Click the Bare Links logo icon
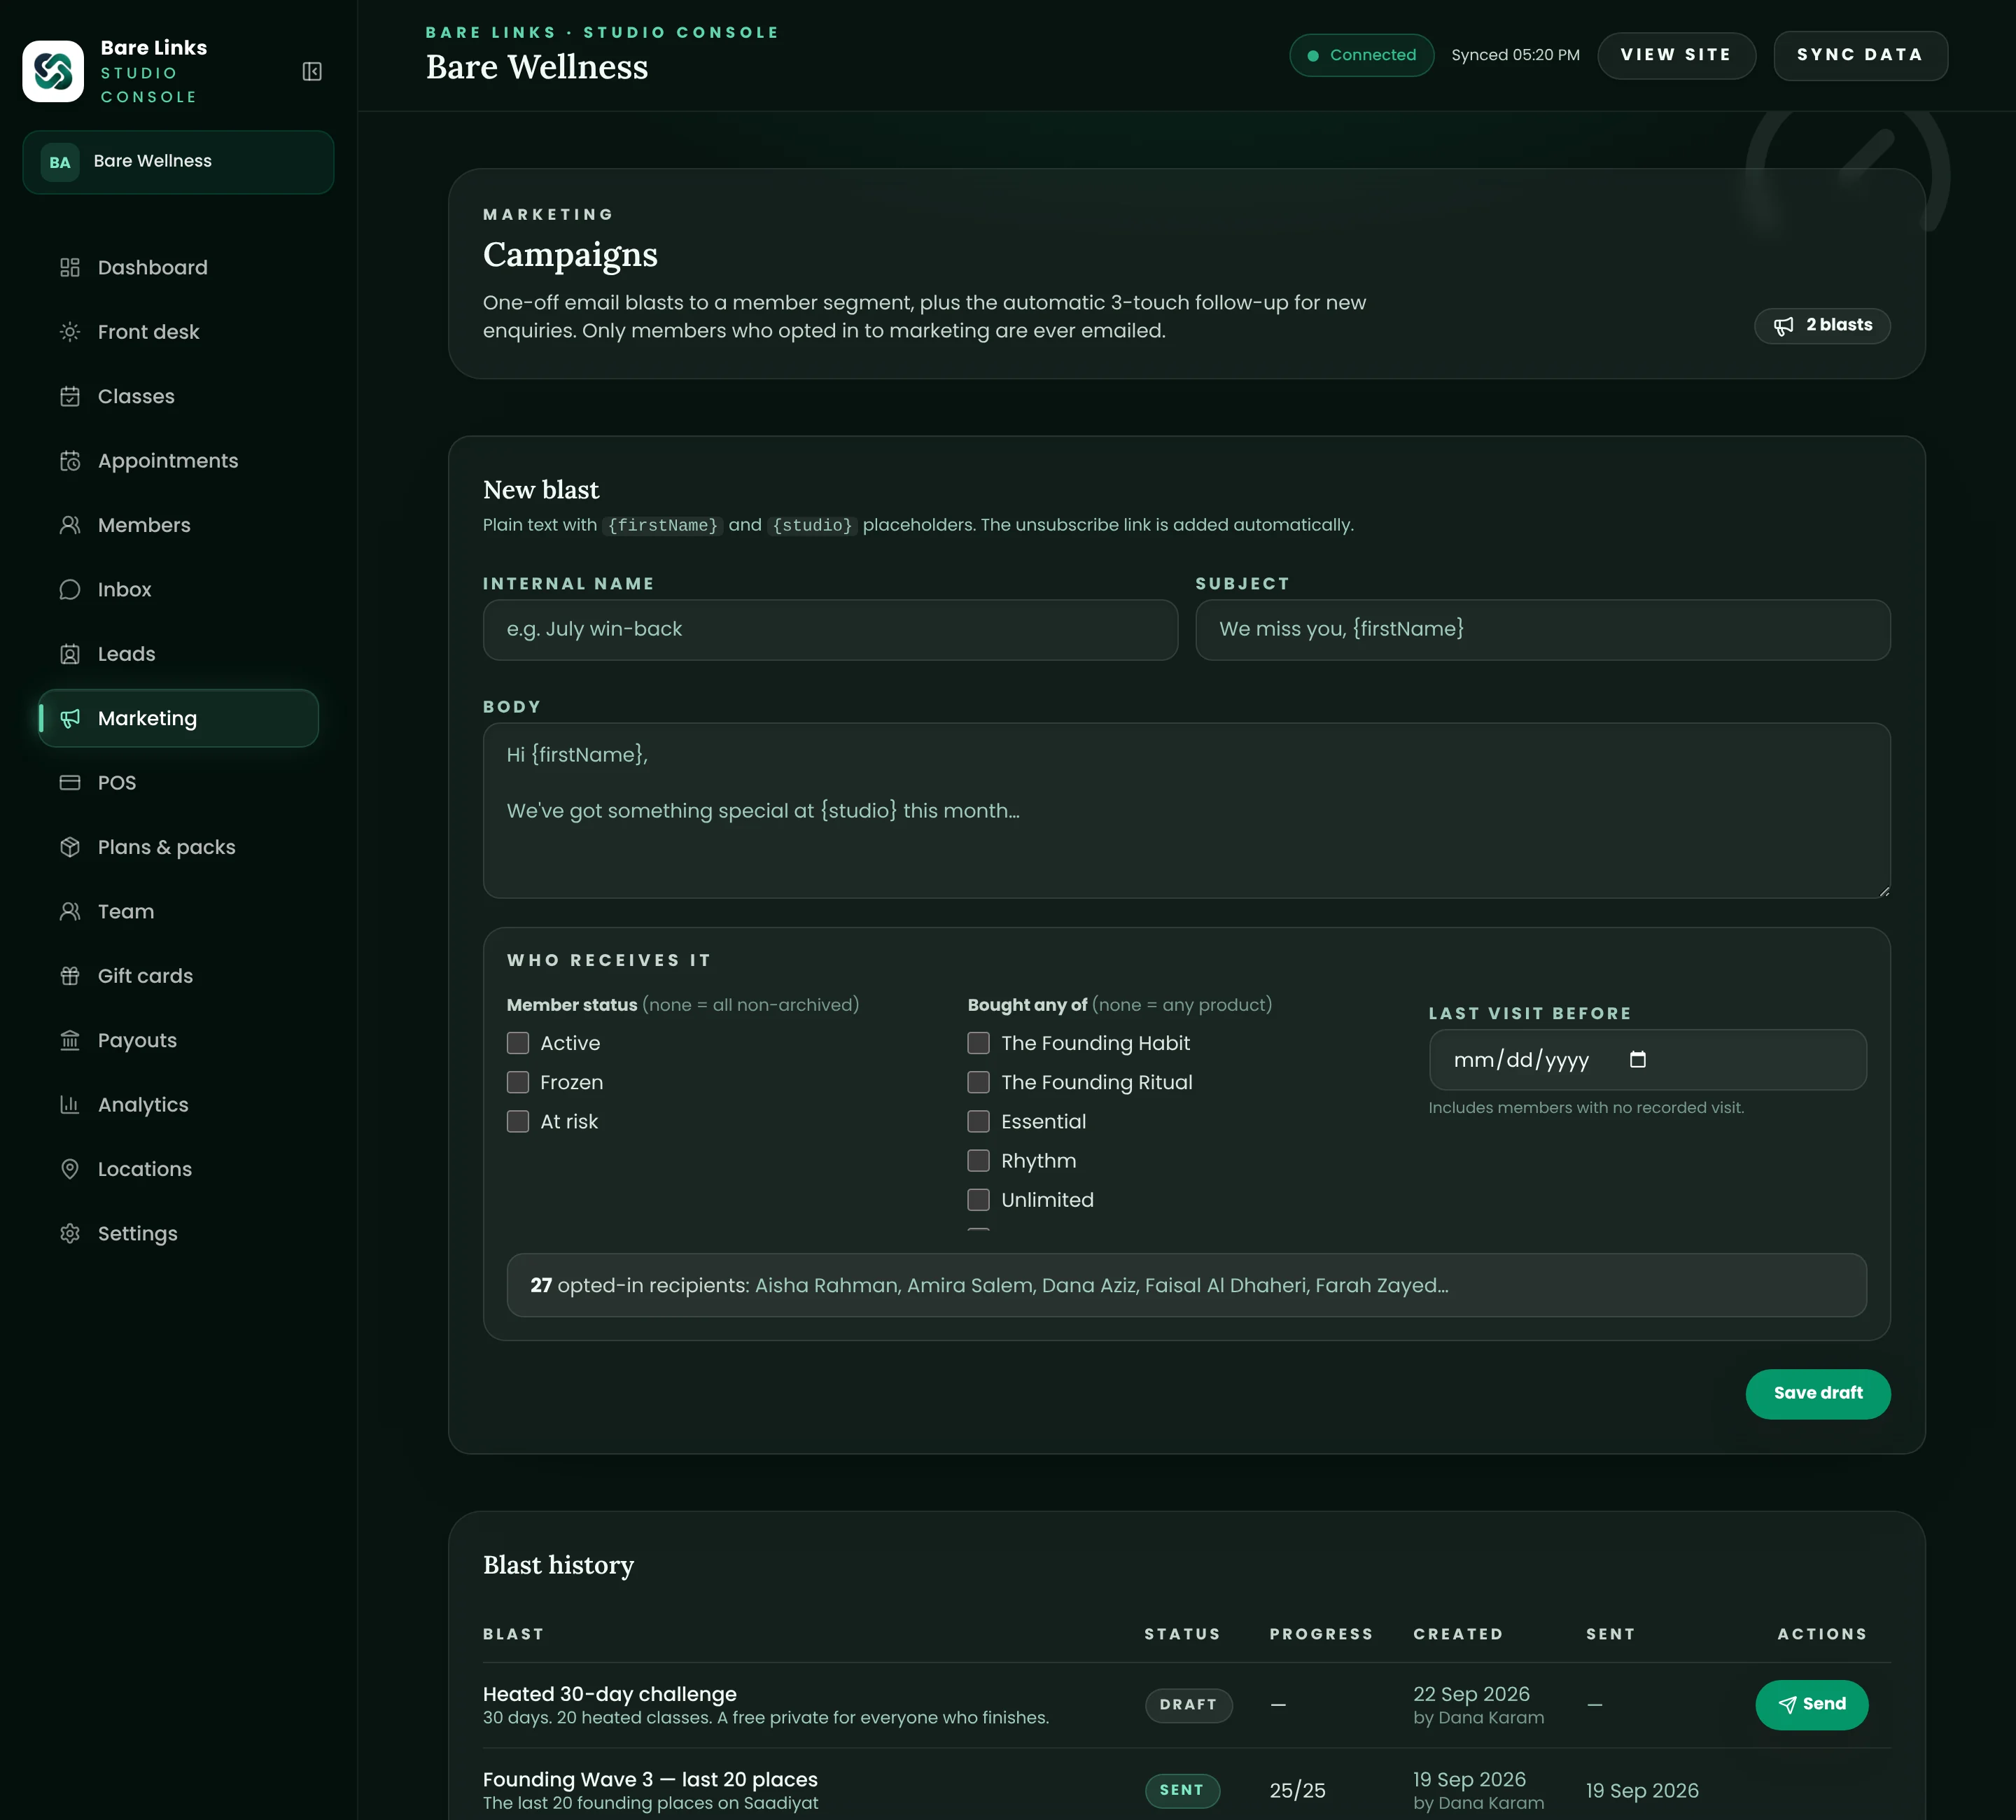This screenshot has height=1820, width=2016. click(53, 71)
